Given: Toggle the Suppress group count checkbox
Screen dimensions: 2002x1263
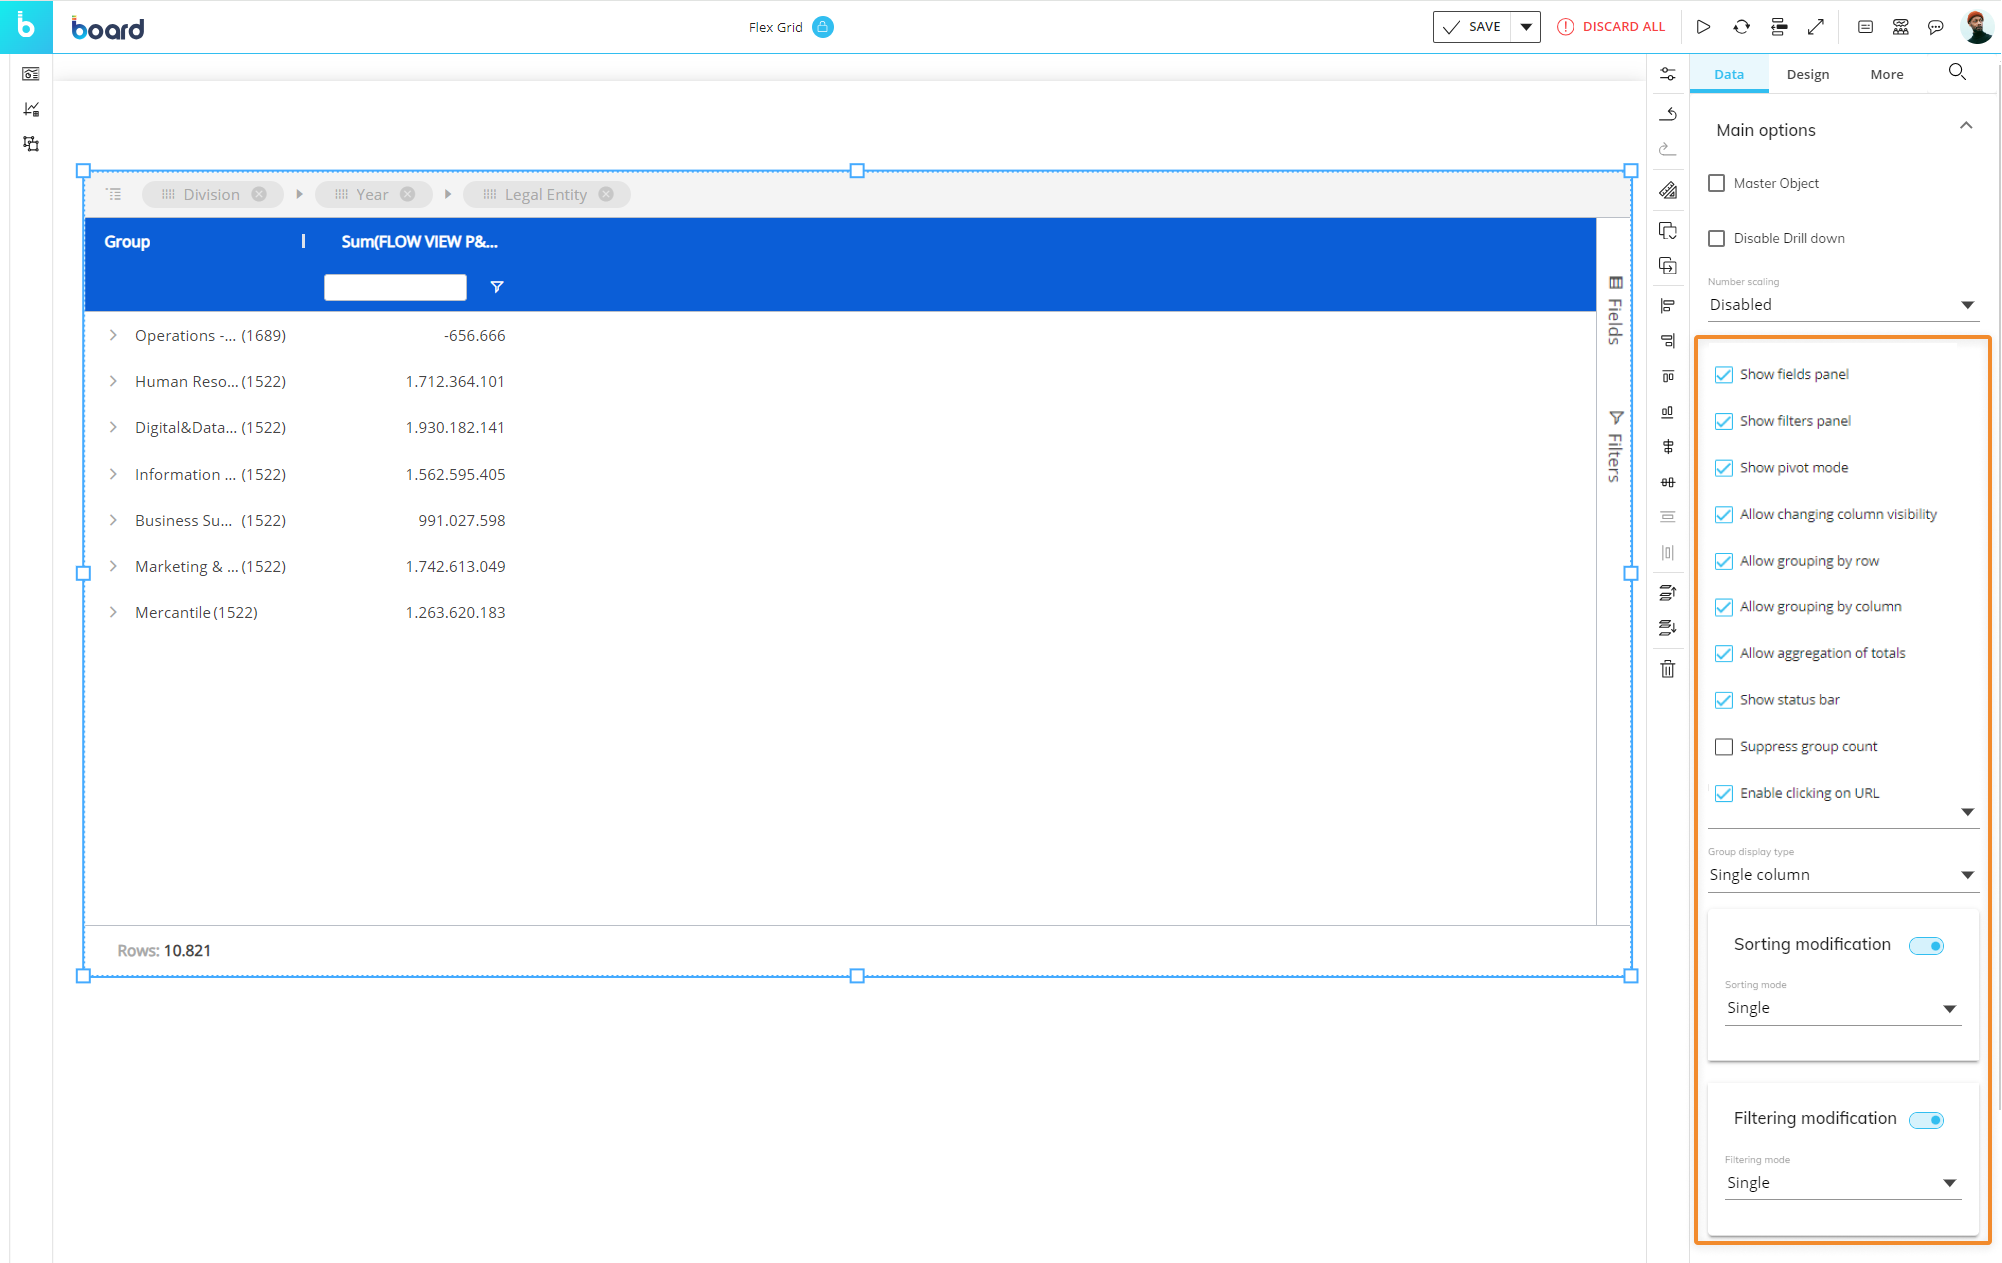Looking at the screenshot, I should (x=1724, y=745).
